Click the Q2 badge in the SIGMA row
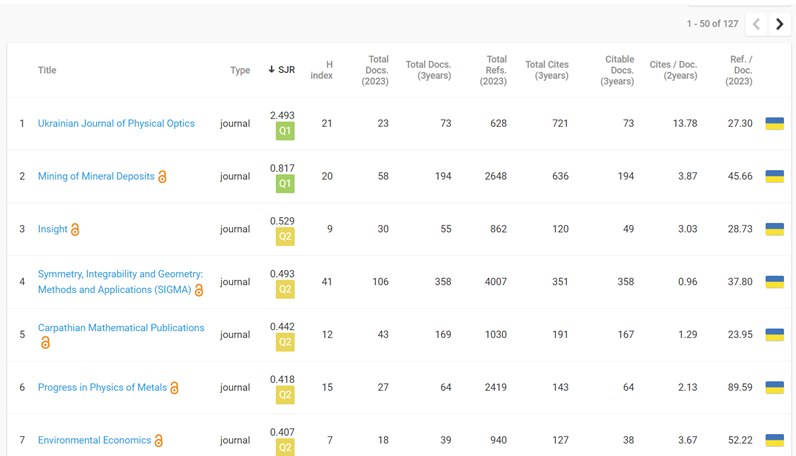 (285, 289)
